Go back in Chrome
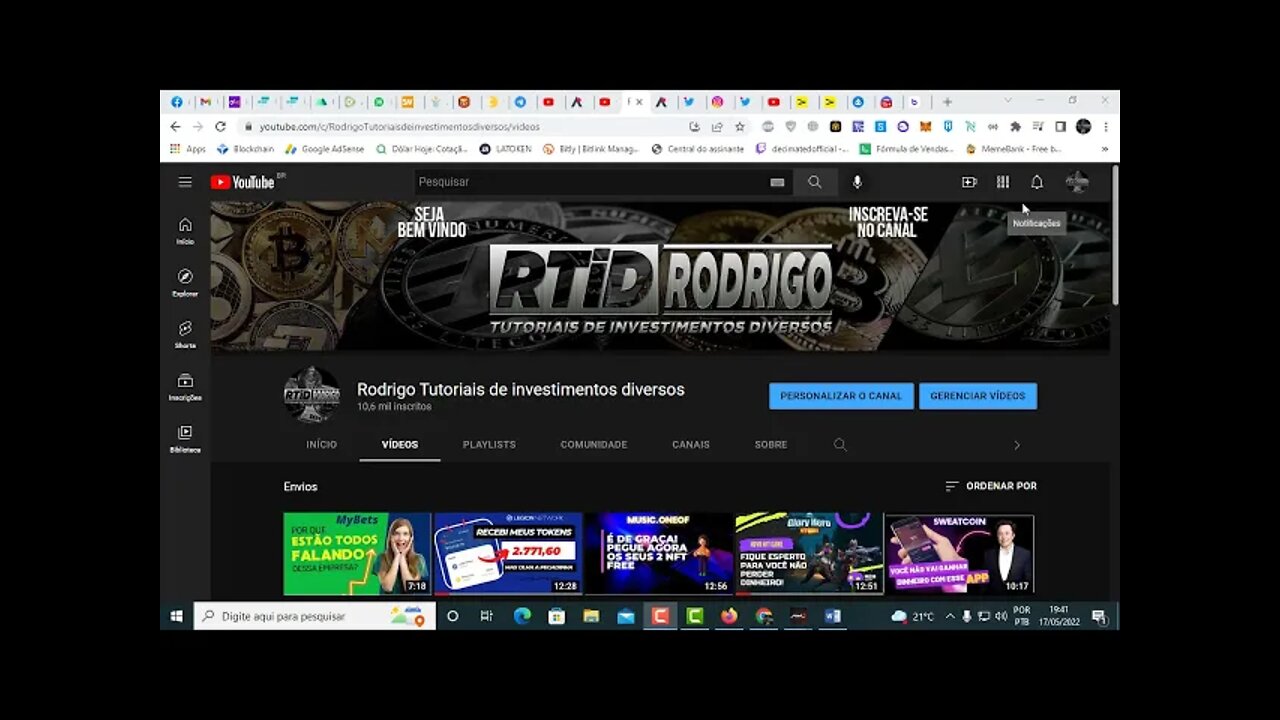 pos(175,127)
